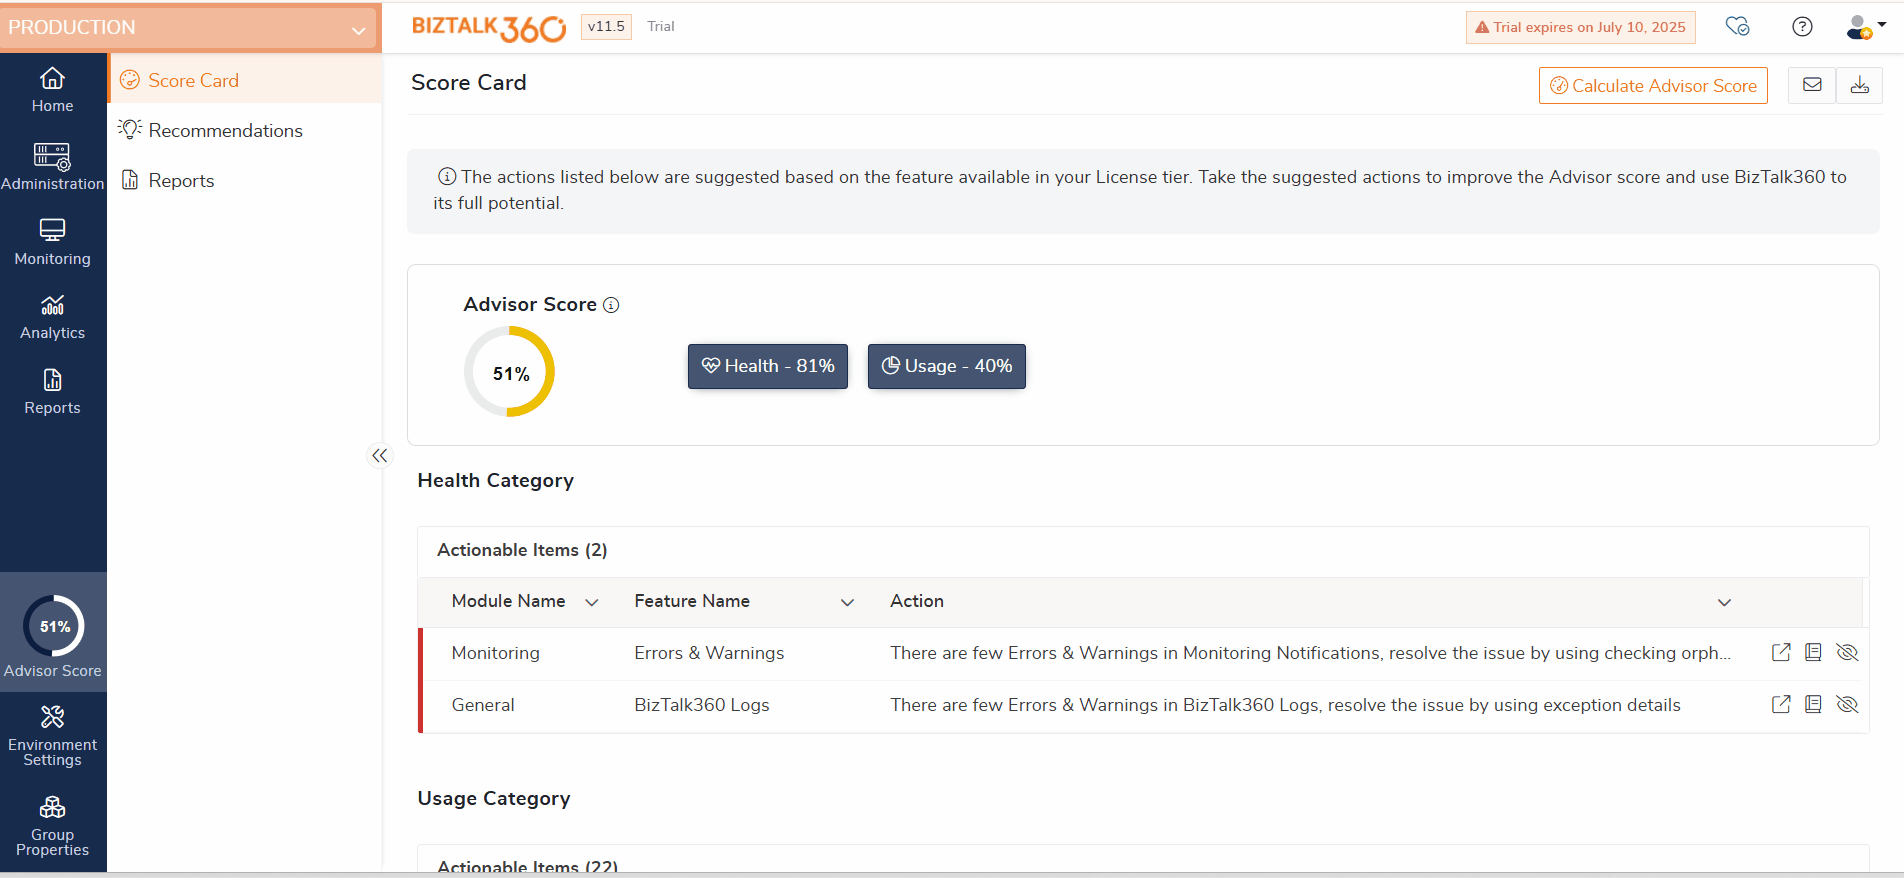Screen dimensions: 1904x878
Task: Click the email score card icon
Action: pos(1811,85)
